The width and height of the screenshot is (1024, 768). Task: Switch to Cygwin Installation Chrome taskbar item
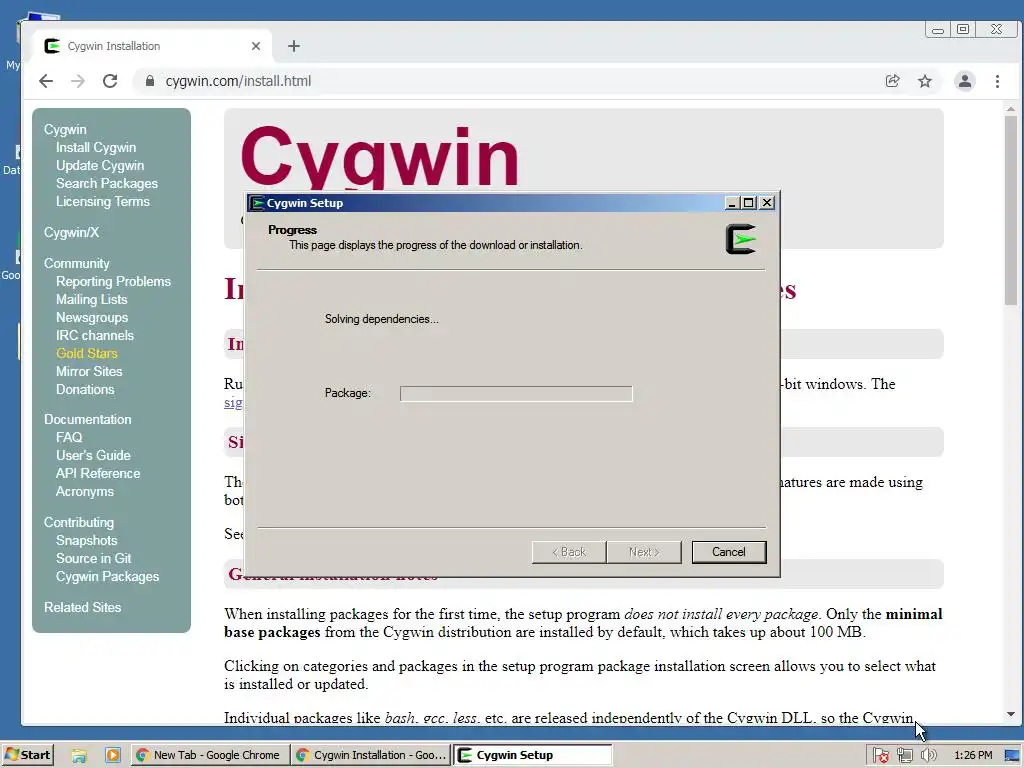click(x=371, y=755)
